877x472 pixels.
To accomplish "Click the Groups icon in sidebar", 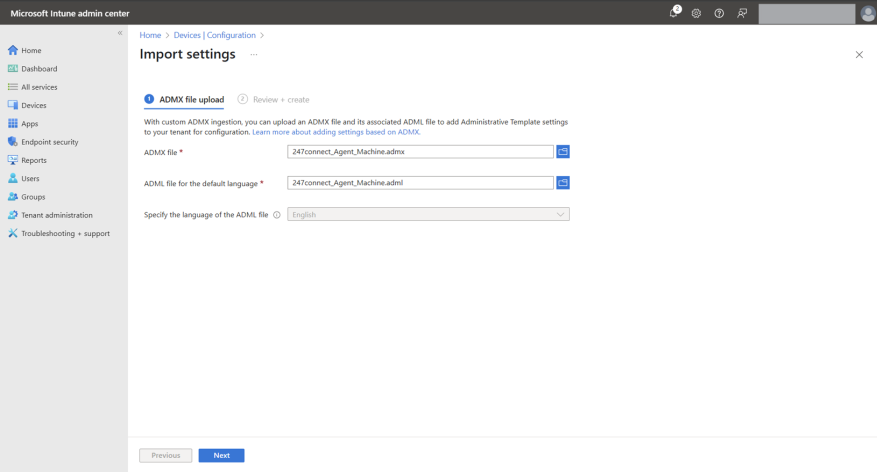I will (x=13, y=197).
